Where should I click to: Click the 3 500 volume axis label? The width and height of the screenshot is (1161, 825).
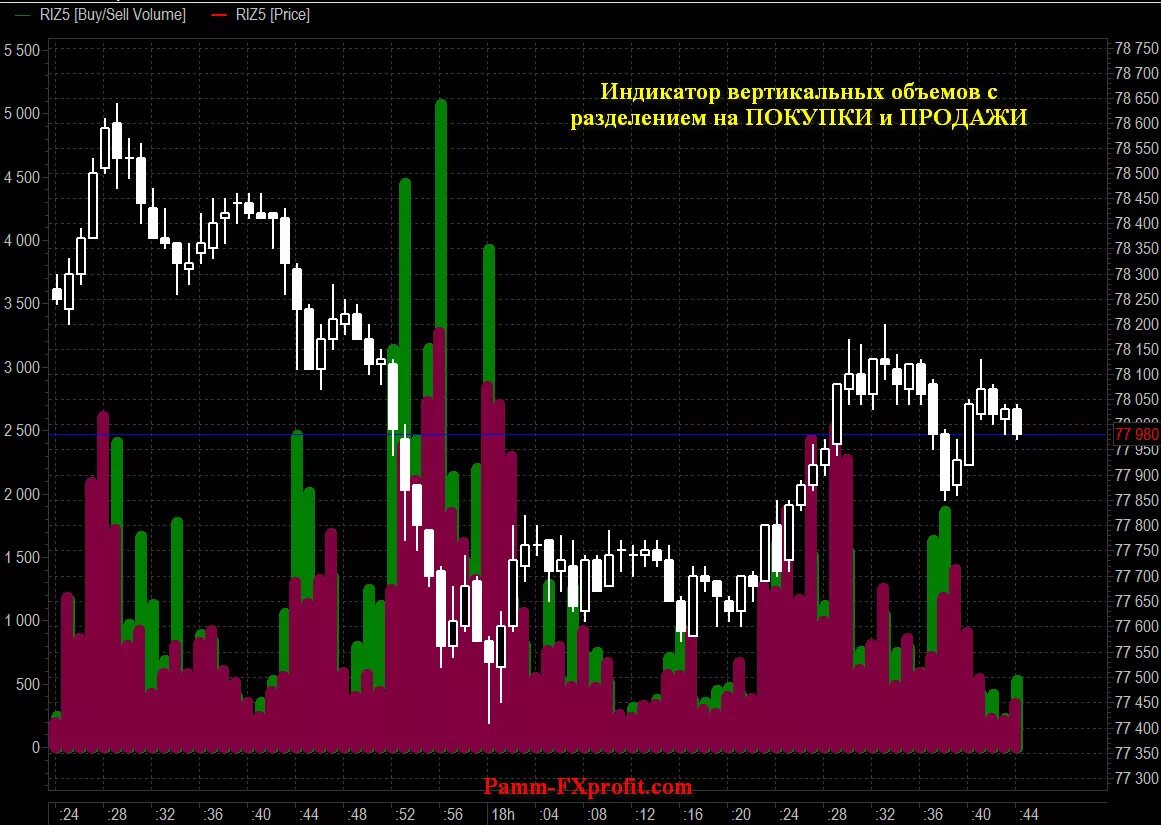[x=21, y=304]
